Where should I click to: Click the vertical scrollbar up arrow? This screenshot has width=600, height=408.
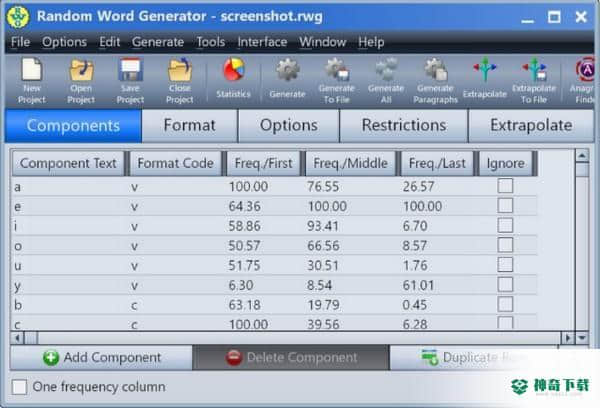click(x=582, y=156)
